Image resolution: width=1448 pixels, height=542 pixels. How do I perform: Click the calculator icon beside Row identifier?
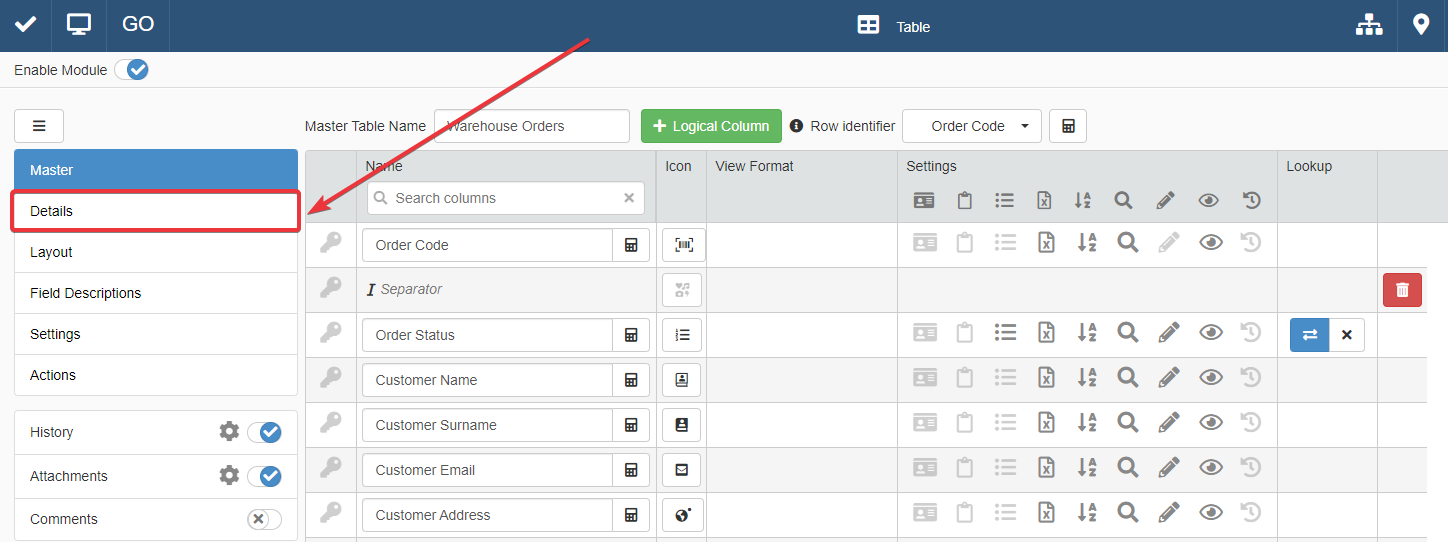[1068, 126]
